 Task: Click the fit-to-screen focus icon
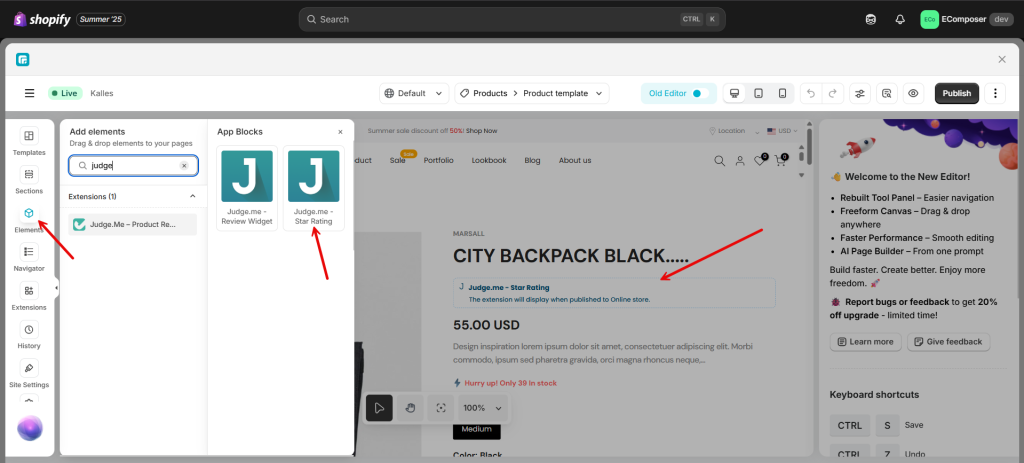click(441, 408)
